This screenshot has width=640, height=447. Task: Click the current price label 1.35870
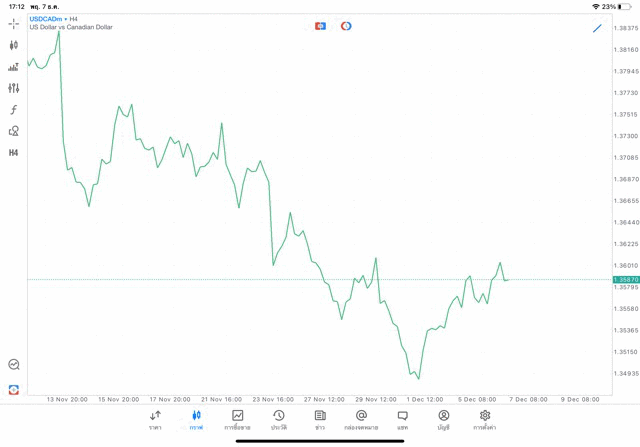(x=626, y=280)
